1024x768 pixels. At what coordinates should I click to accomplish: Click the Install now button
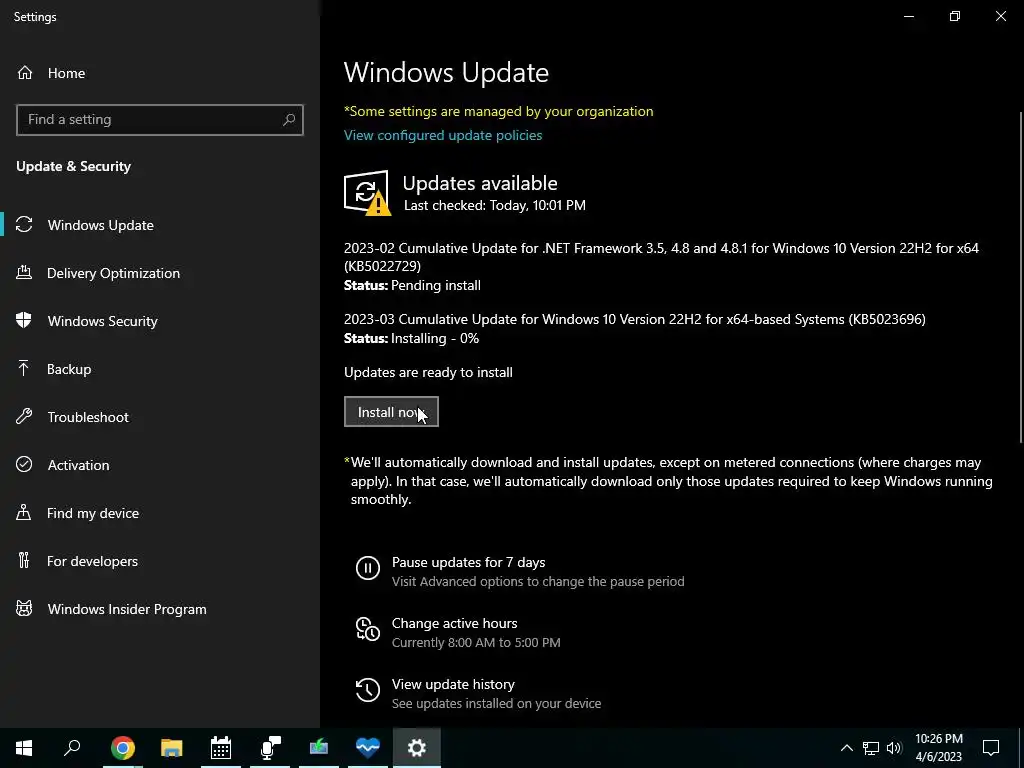pyautogui.click(x=391, y=411)
